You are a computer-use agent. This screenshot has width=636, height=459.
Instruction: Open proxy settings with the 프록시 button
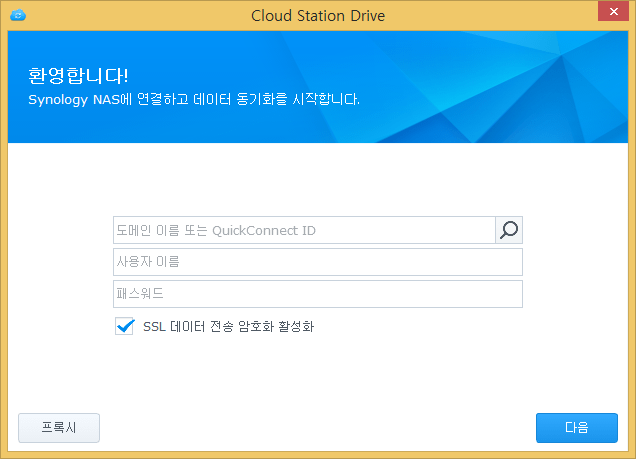(59, 428)
